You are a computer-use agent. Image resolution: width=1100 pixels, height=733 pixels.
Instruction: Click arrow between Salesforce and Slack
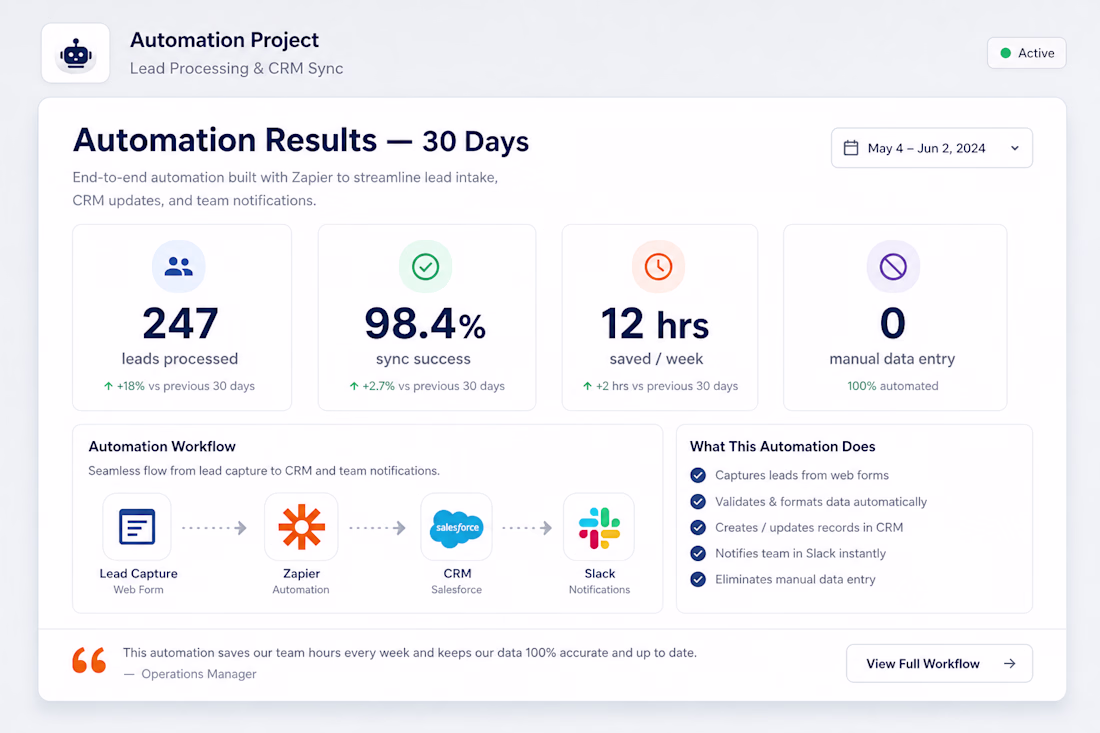click(x=527, y=527)
